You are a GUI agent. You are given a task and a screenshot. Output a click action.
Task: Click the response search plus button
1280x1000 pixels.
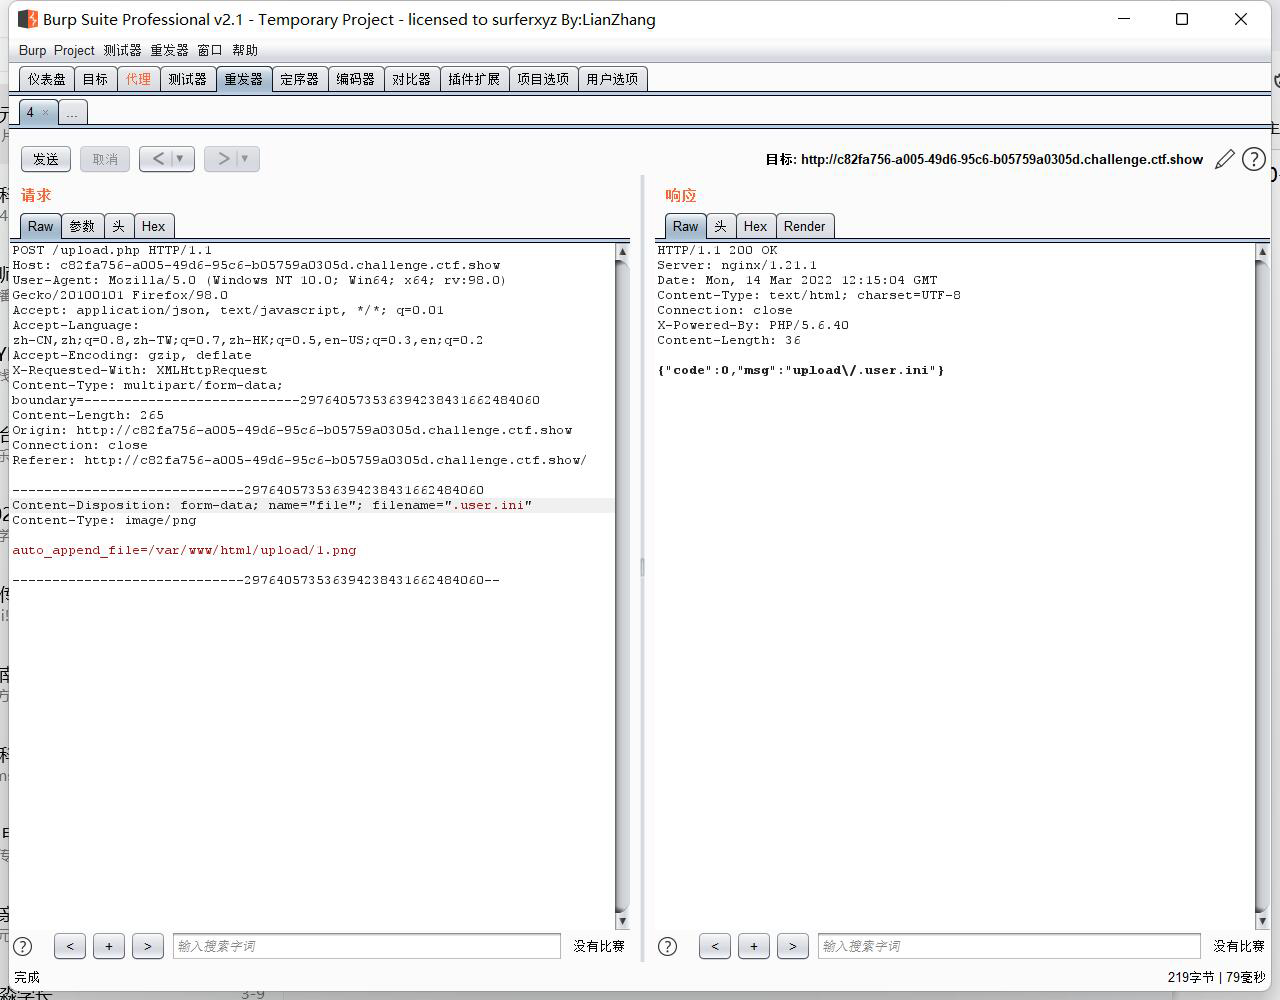point(754,946)
